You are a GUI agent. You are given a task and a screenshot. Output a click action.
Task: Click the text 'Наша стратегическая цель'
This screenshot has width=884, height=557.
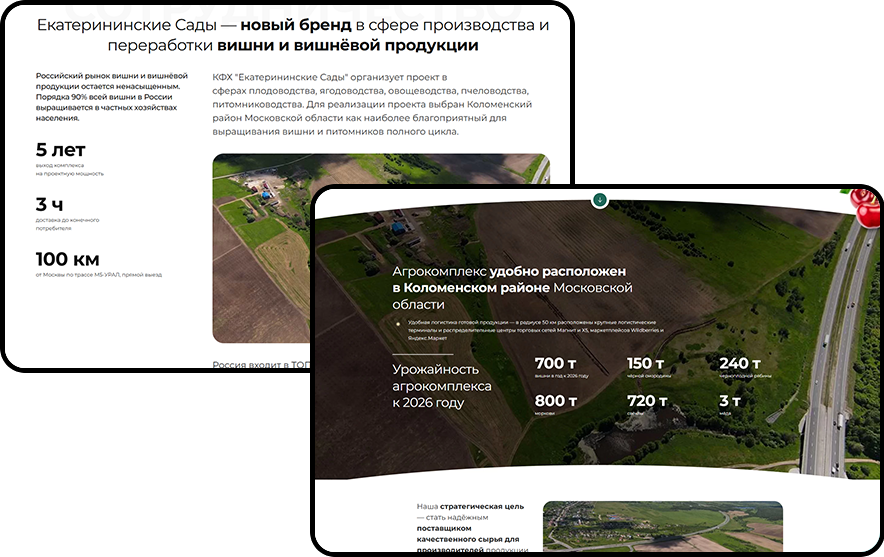[x=470, y=506]
